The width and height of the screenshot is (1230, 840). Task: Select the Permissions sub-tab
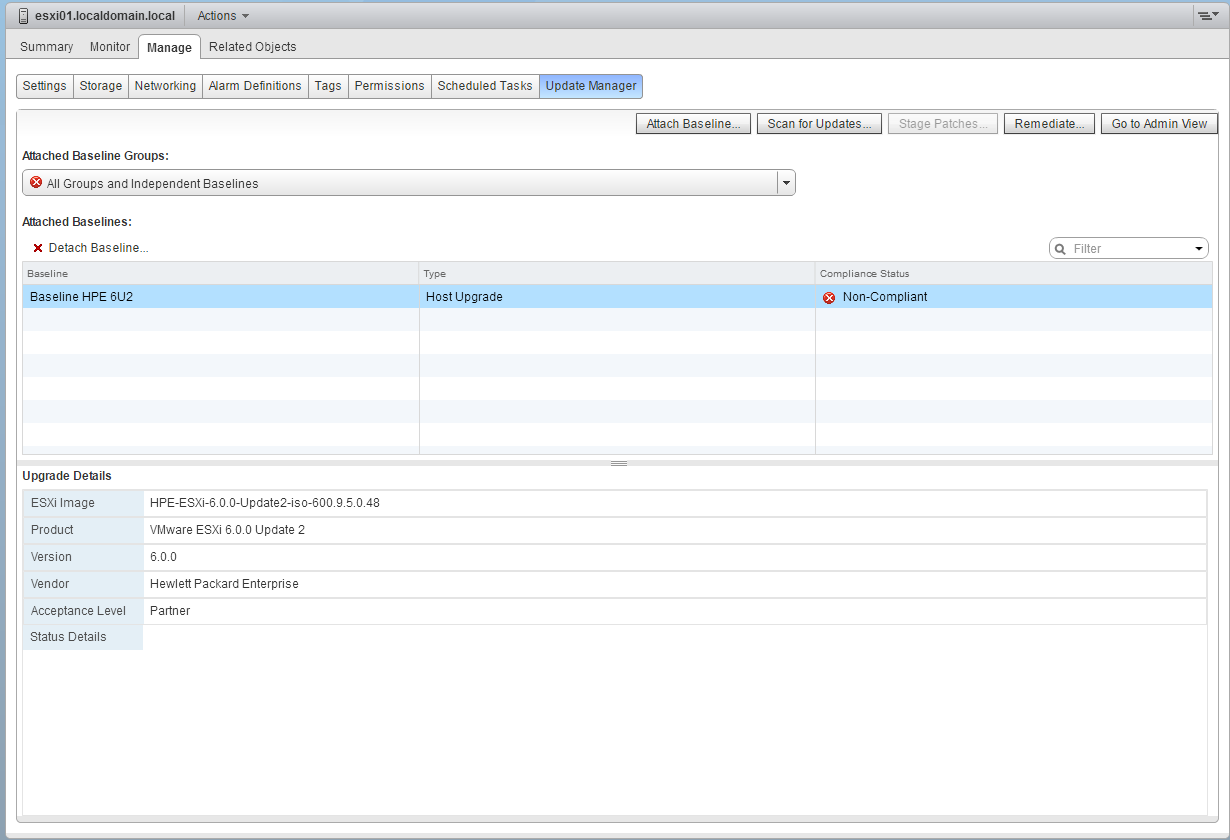tap(389, 86)
